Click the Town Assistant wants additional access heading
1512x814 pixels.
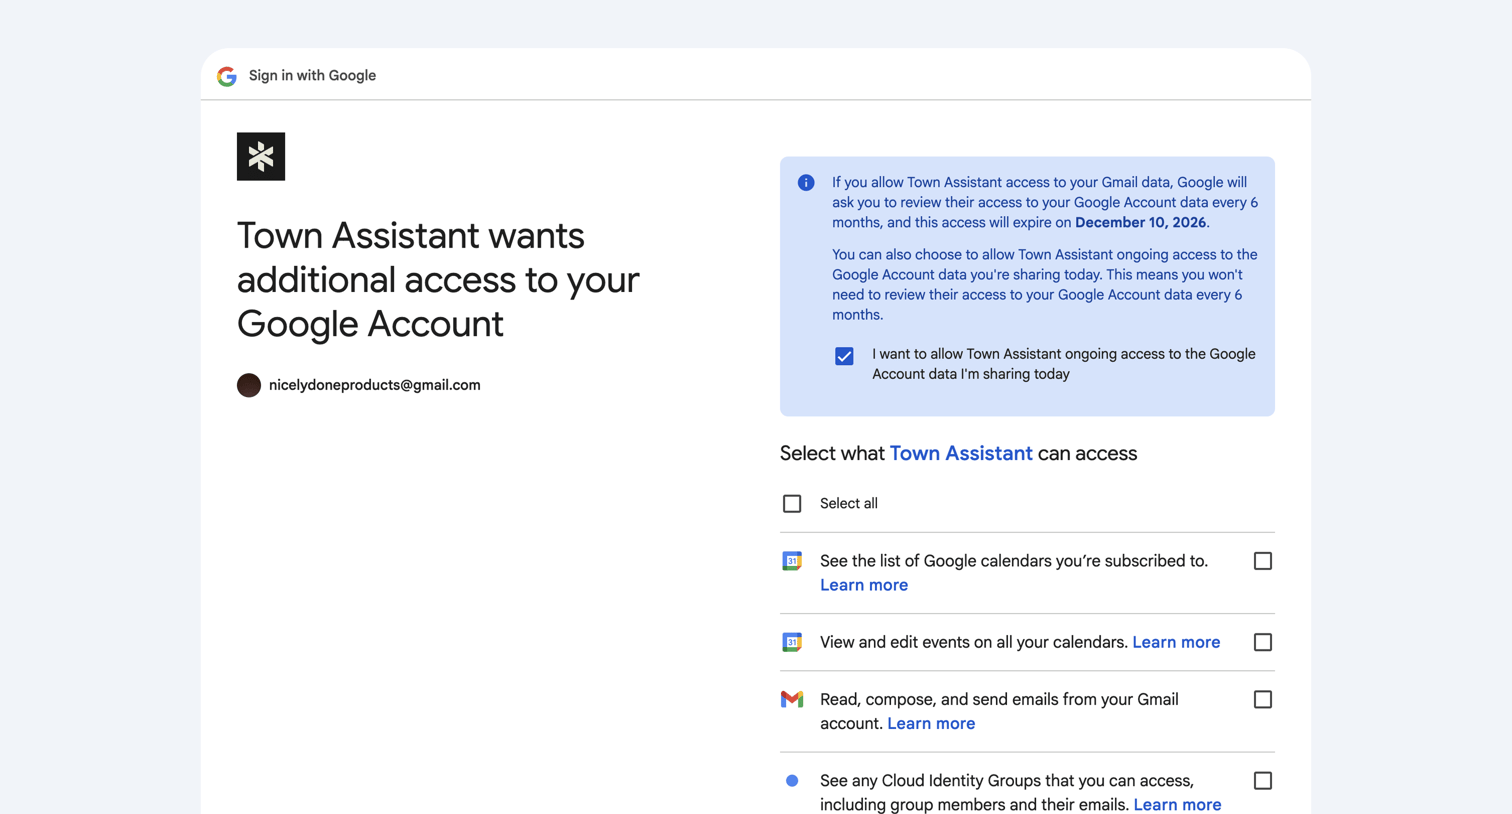coord(438,280)
